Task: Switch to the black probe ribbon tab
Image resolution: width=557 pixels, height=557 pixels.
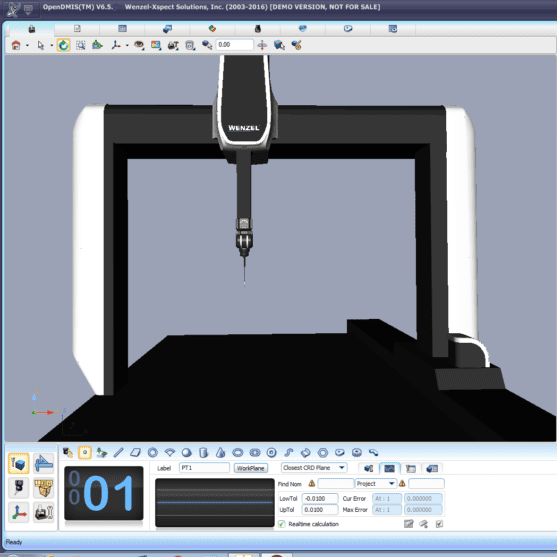Action: point(258,29)
